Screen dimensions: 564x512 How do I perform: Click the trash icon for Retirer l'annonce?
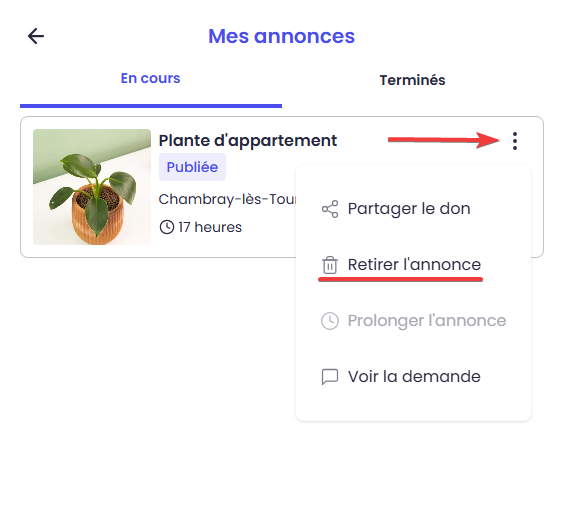330,265
